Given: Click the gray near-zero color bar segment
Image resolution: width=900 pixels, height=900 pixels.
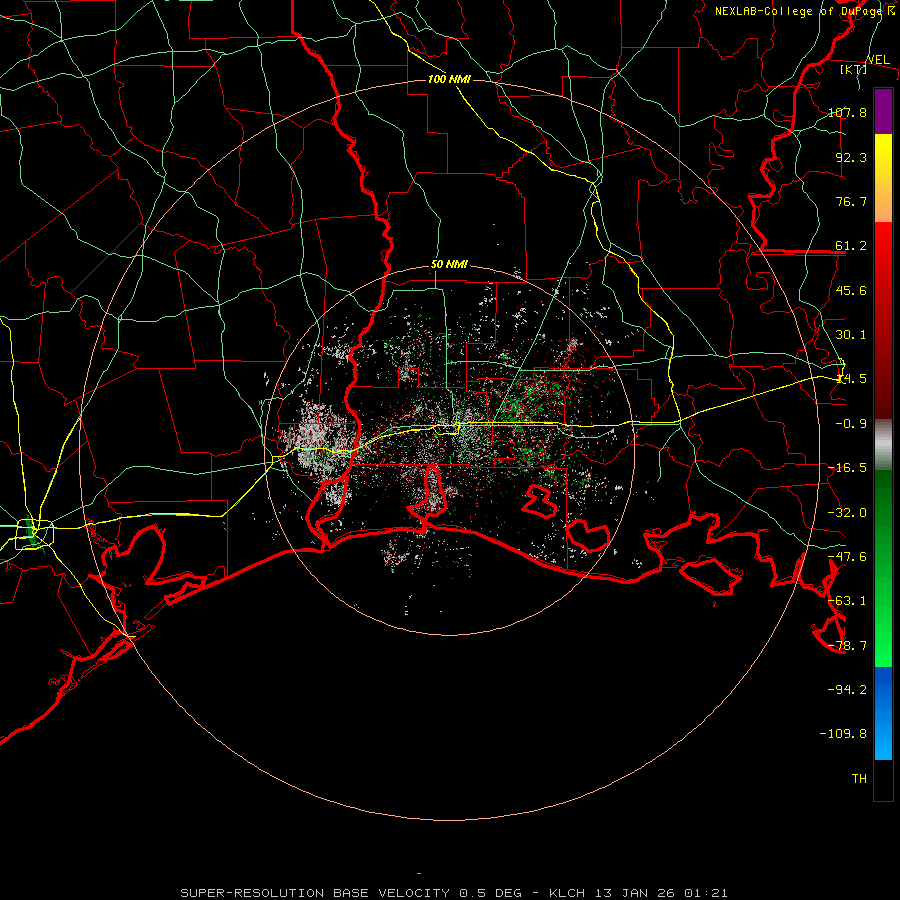Looking at the screenshot, I should click(883, 445).
